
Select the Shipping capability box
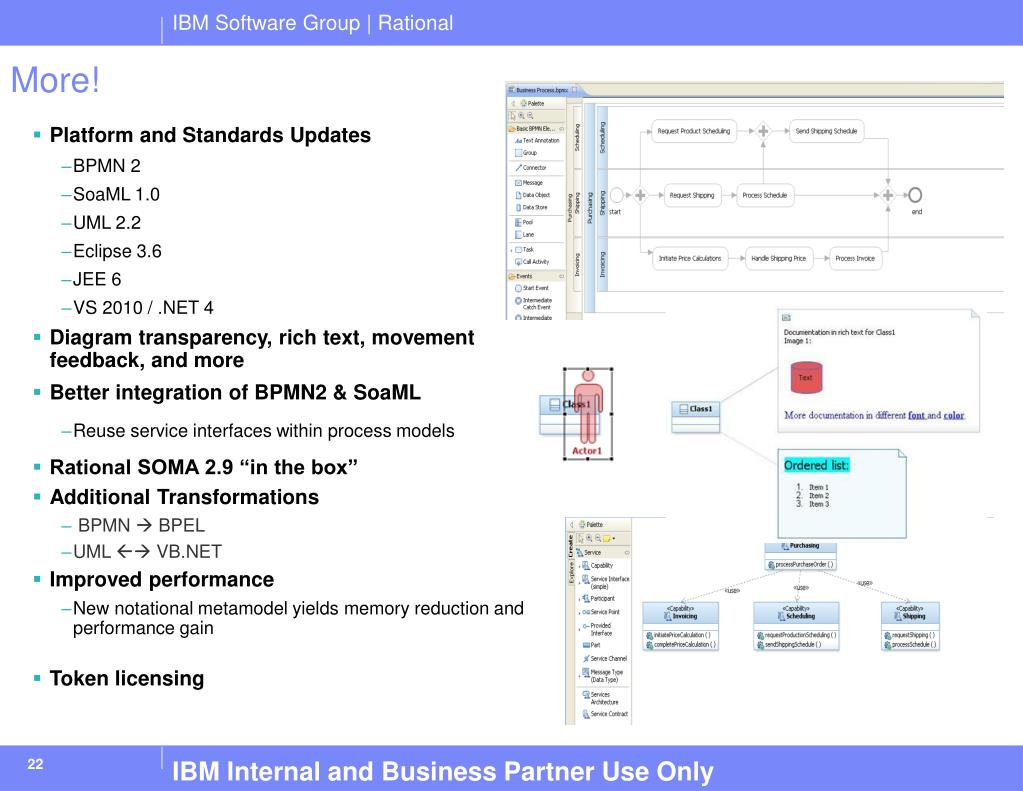(x=910, y=627)
